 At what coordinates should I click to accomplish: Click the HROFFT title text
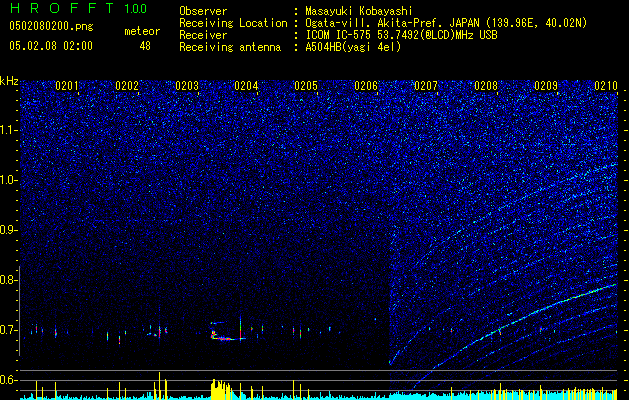pyautogui.click(x=62, y=8)
